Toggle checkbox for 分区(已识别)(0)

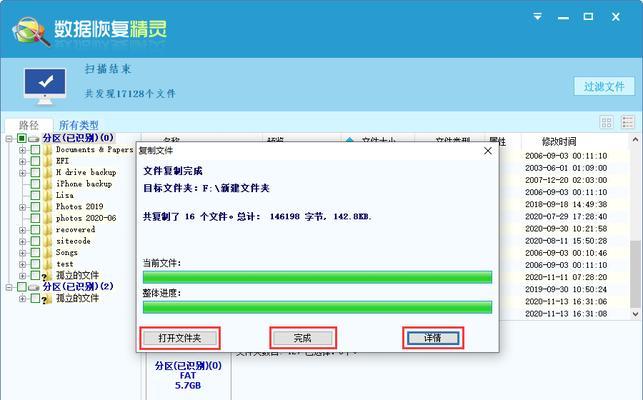click(x=22, y=138)
